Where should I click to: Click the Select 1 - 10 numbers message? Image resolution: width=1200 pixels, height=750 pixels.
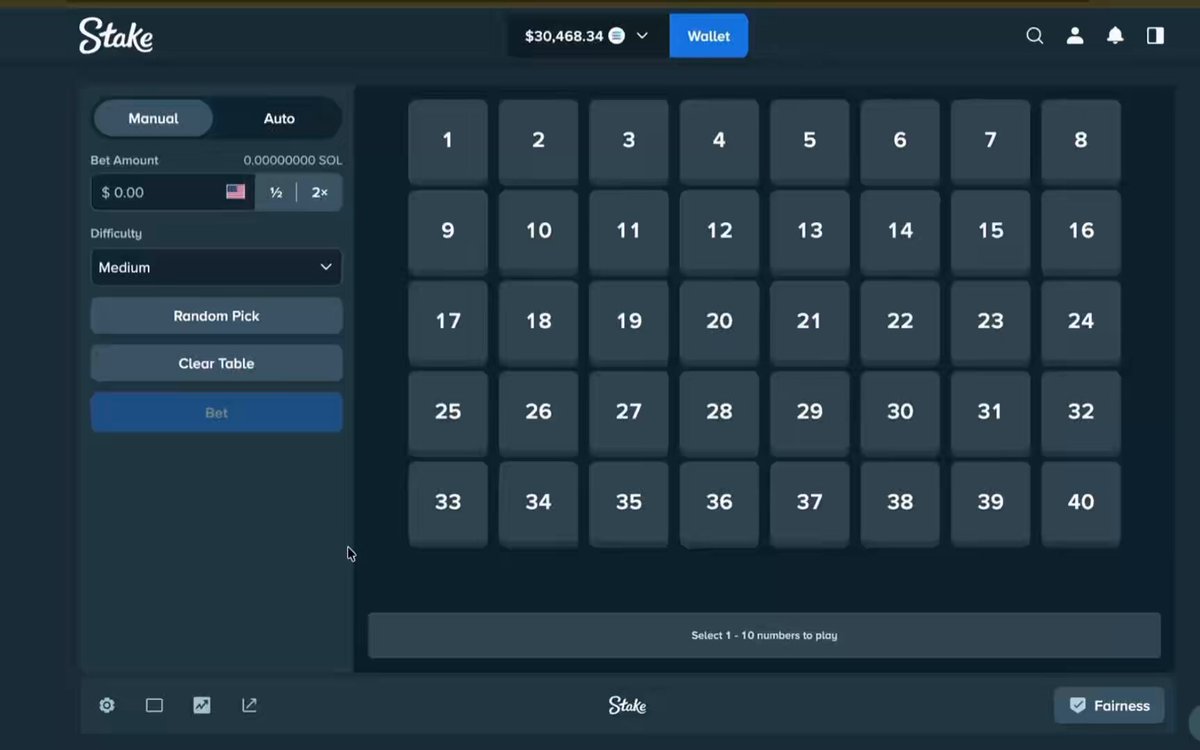pos(764,635)
